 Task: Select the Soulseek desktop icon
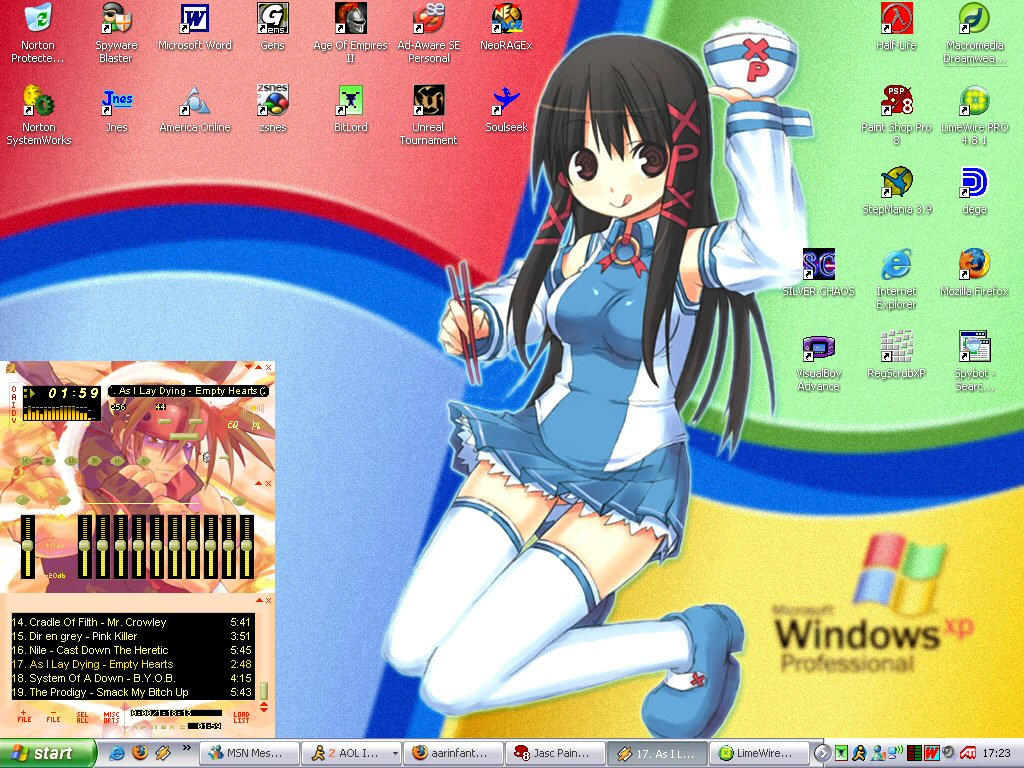point(506,109)
